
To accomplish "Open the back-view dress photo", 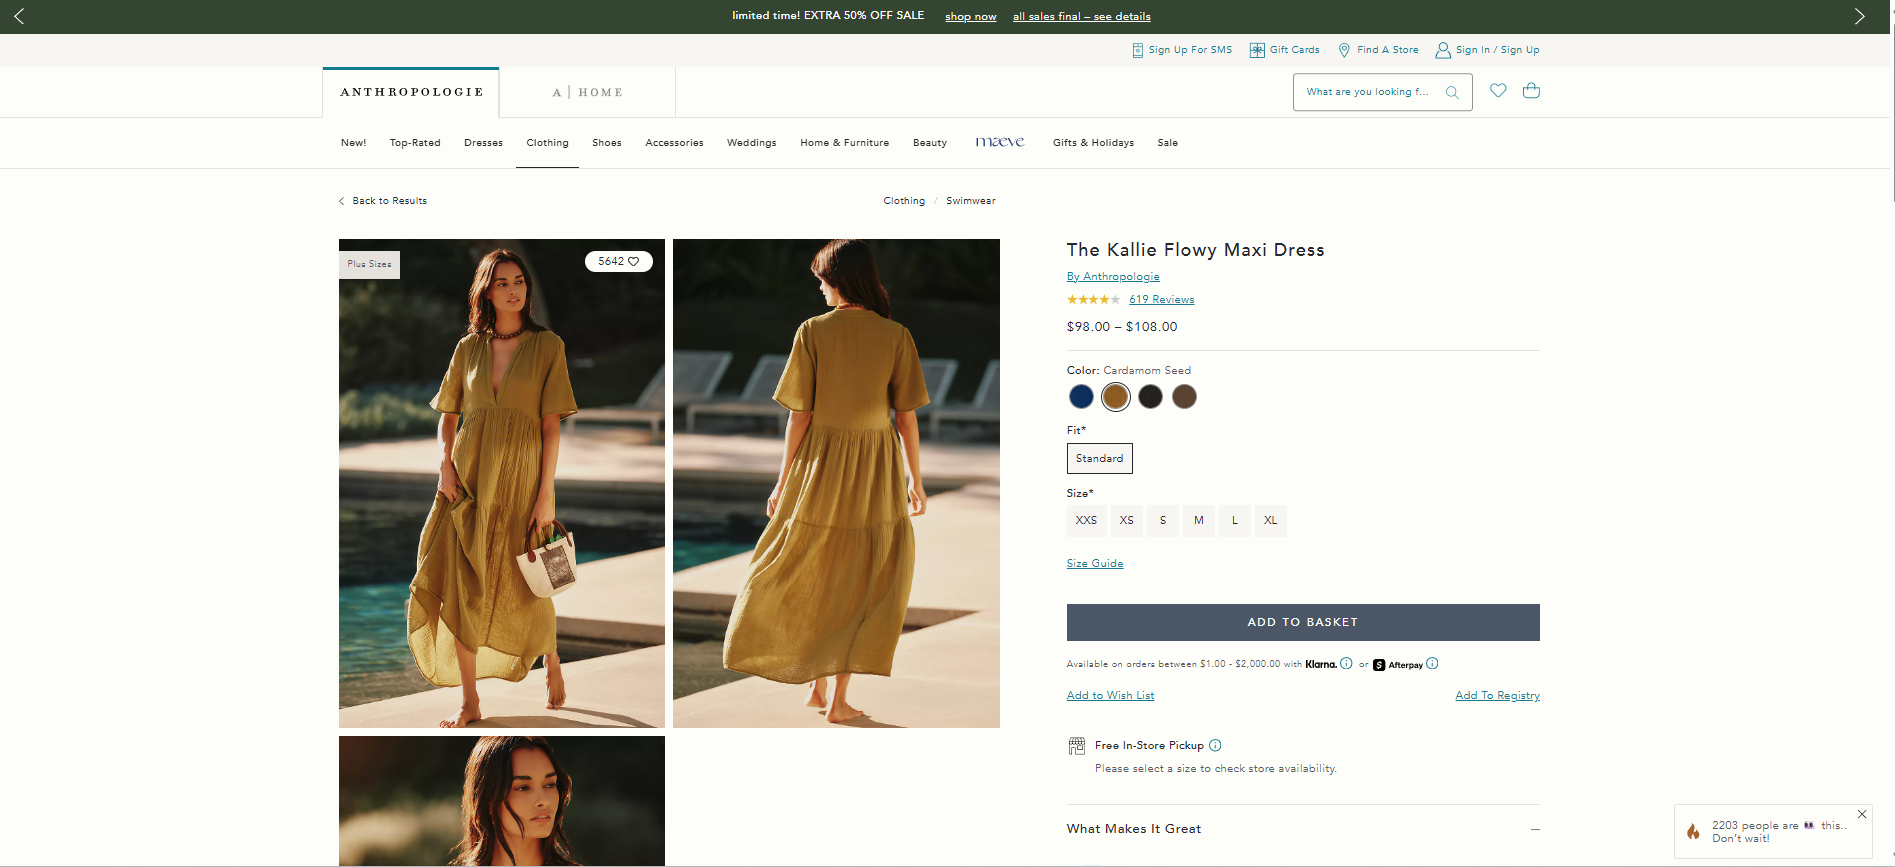I will (x=836, y=483).
